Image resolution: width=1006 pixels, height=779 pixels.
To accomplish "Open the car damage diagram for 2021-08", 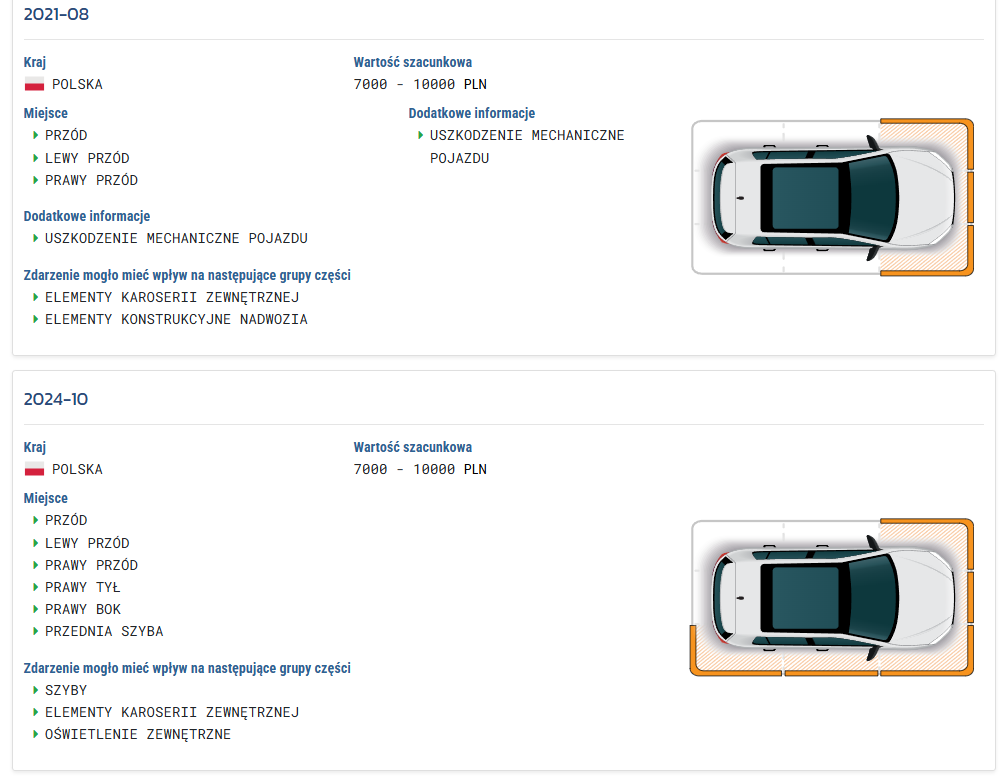I will pos(831,197).
